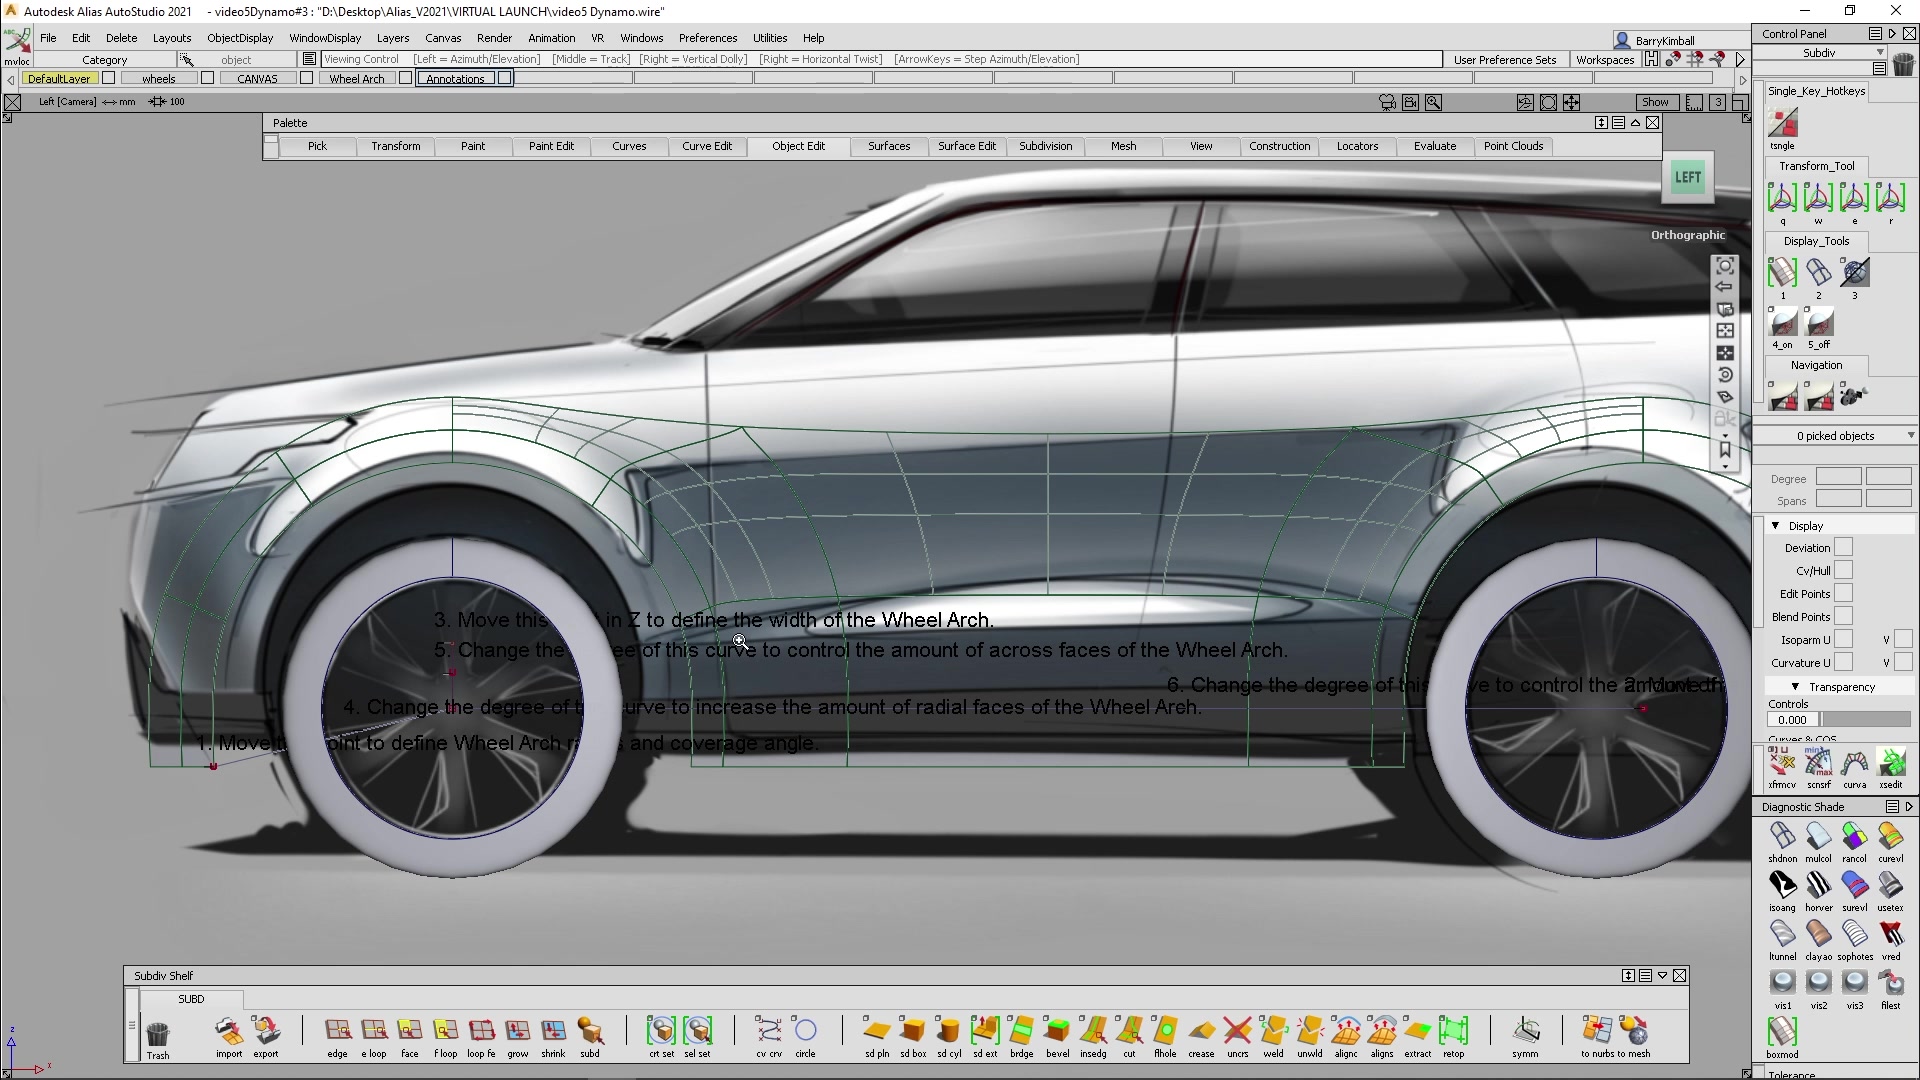Select the sd box subdivision tool
The height and width of the screenshot is (1080, 1920).
pyautogui.click(x=912, y=1031)
